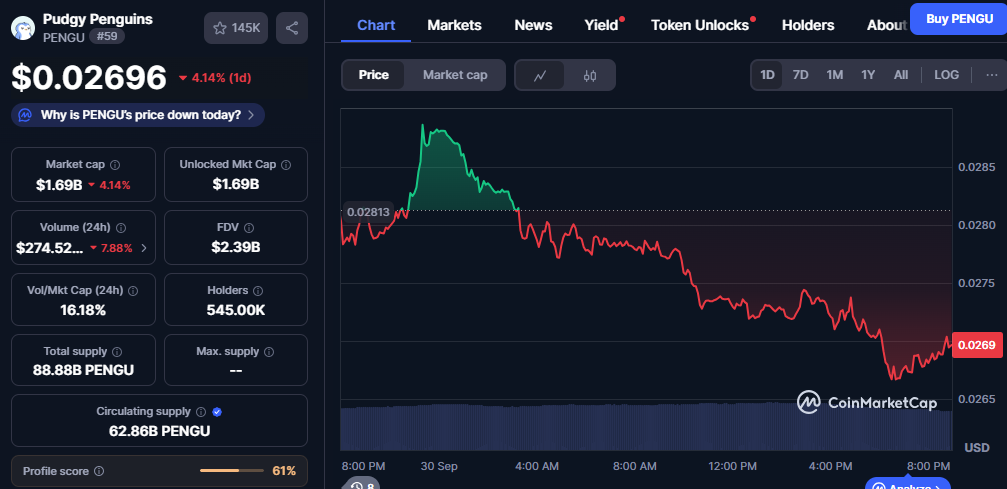Image resolution: width=1007 pixels, height=489 pixels.
Task: Switch to the Token Unlocks tab
Action: click(x=700, y=25)
